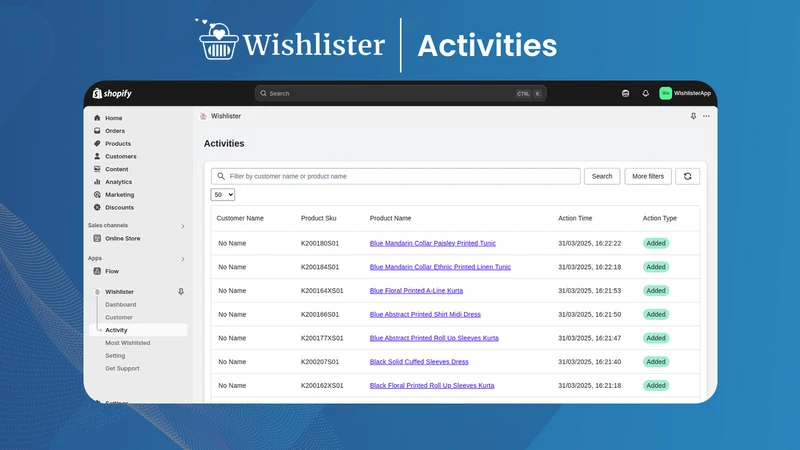Open Black Solid Cuffed Sleeves Dress link
Image resolution: width=800 pixels, height=450 pixels.
pos(419,362)
